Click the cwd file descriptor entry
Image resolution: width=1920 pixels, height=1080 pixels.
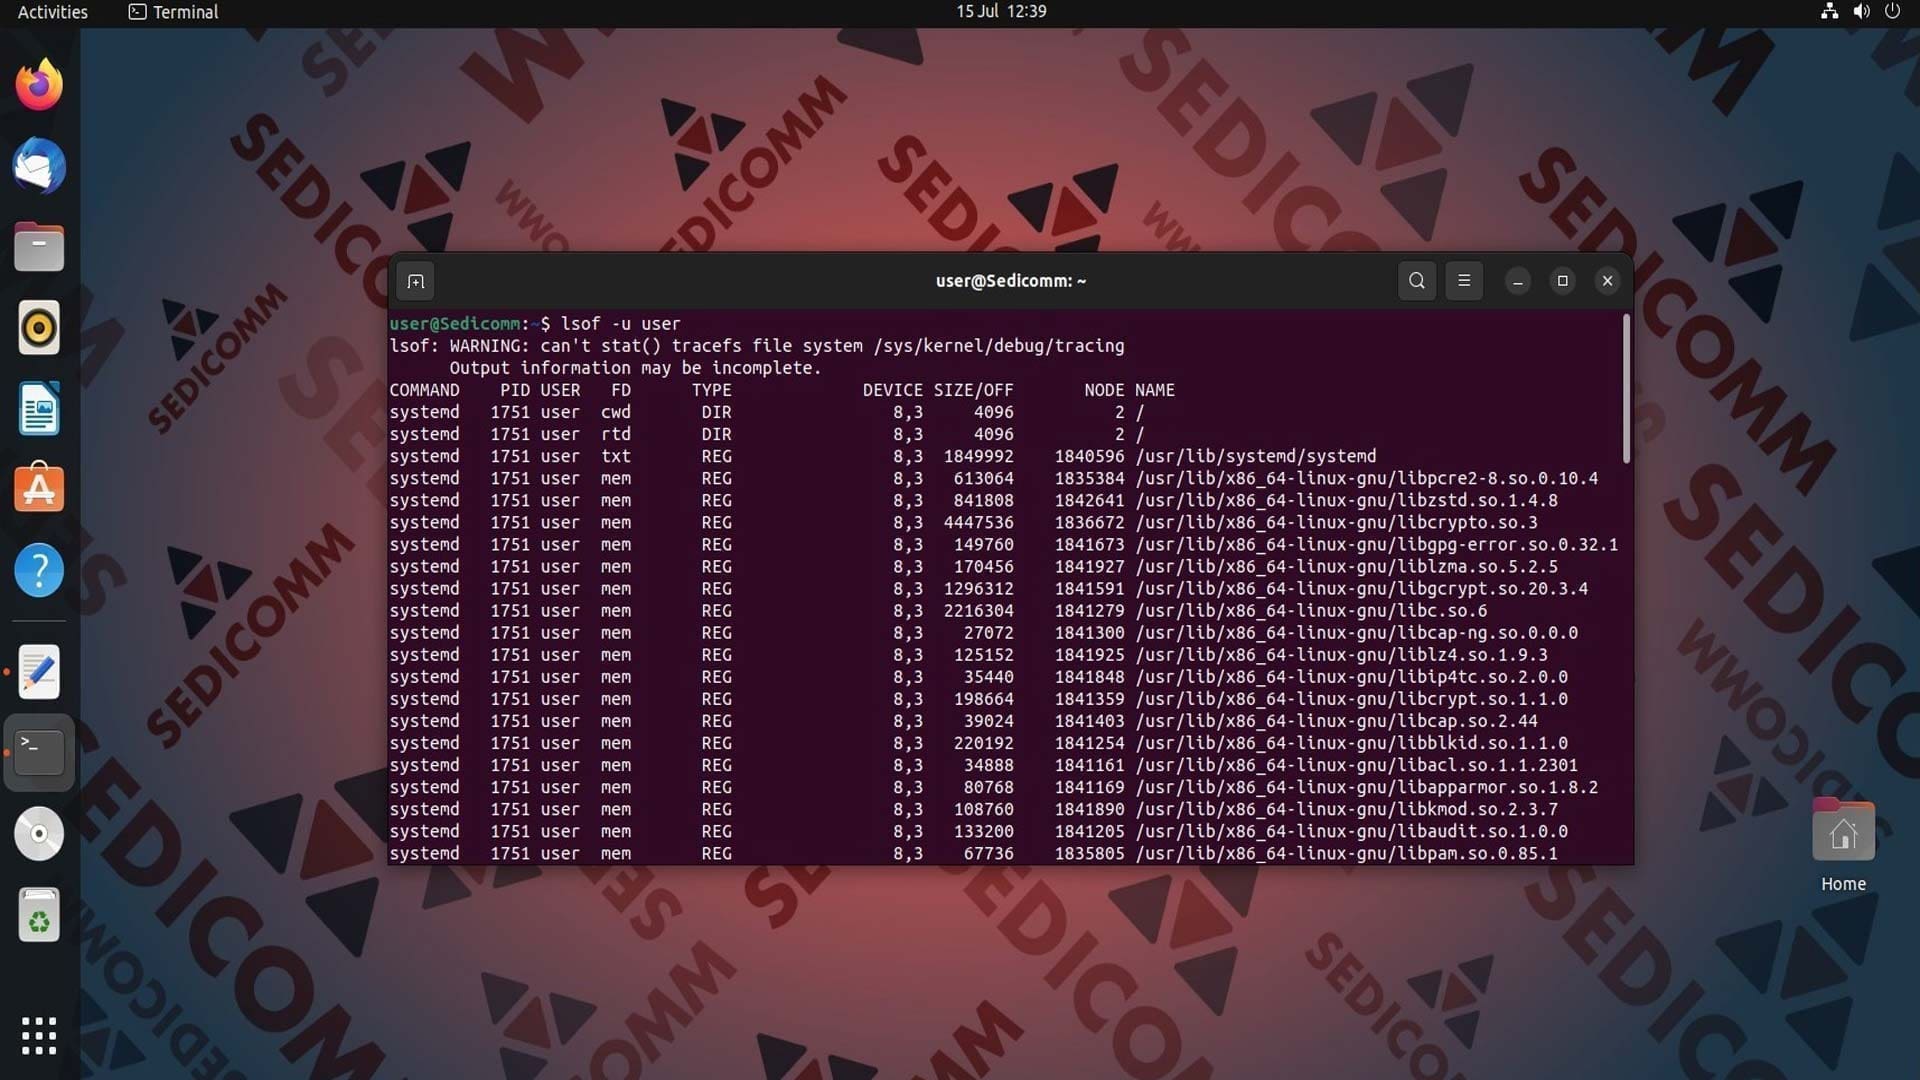616,412
